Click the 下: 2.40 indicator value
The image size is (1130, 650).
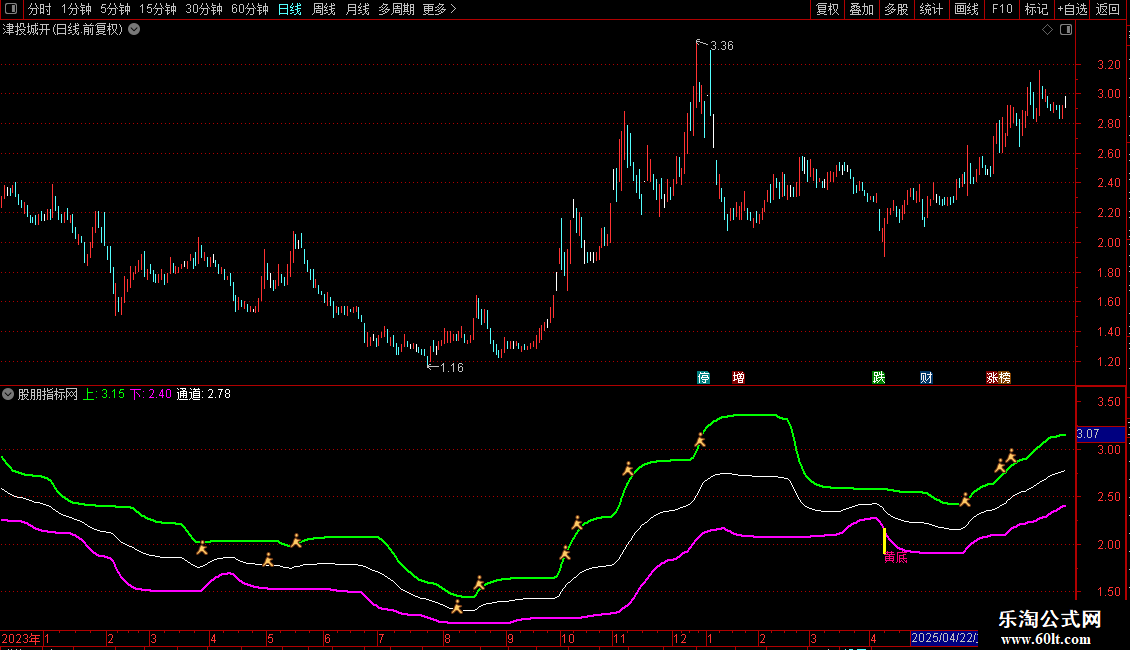[151, 394]
